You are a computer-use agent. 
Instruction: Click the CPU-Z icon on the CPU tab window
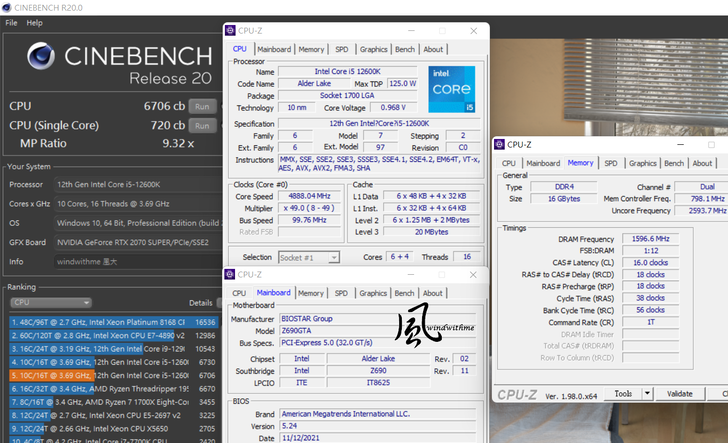point(231,31)
